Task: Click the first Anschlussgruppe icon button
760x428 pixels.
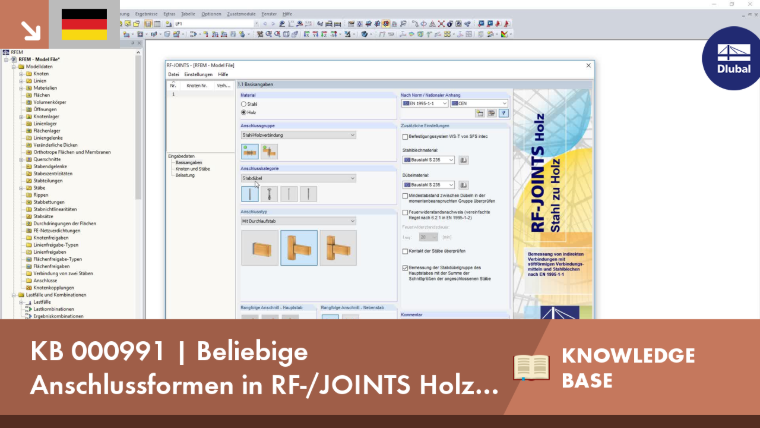Action: [x=250, y=152]
